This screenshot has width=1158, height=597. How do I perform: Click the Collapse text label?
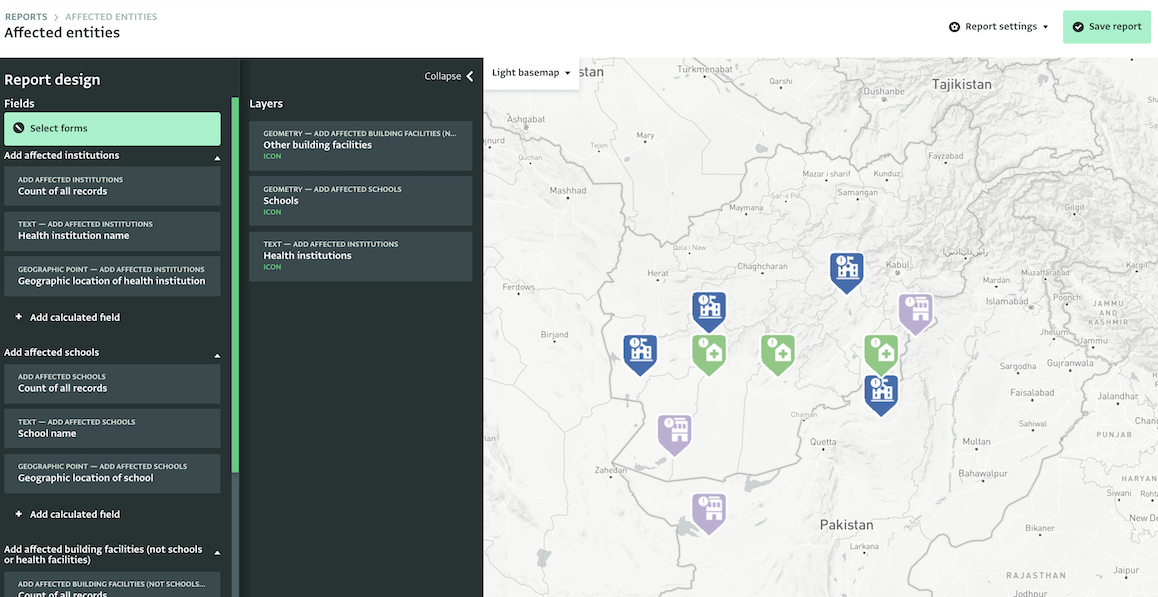pyautogui.click(x=442, y=76)
